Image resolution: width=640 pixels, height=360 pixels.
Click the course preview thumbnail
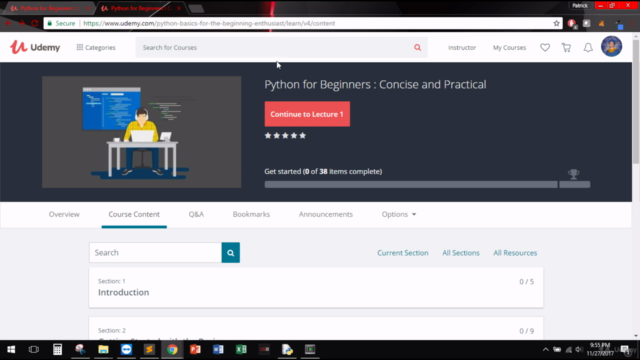[142, 132]
